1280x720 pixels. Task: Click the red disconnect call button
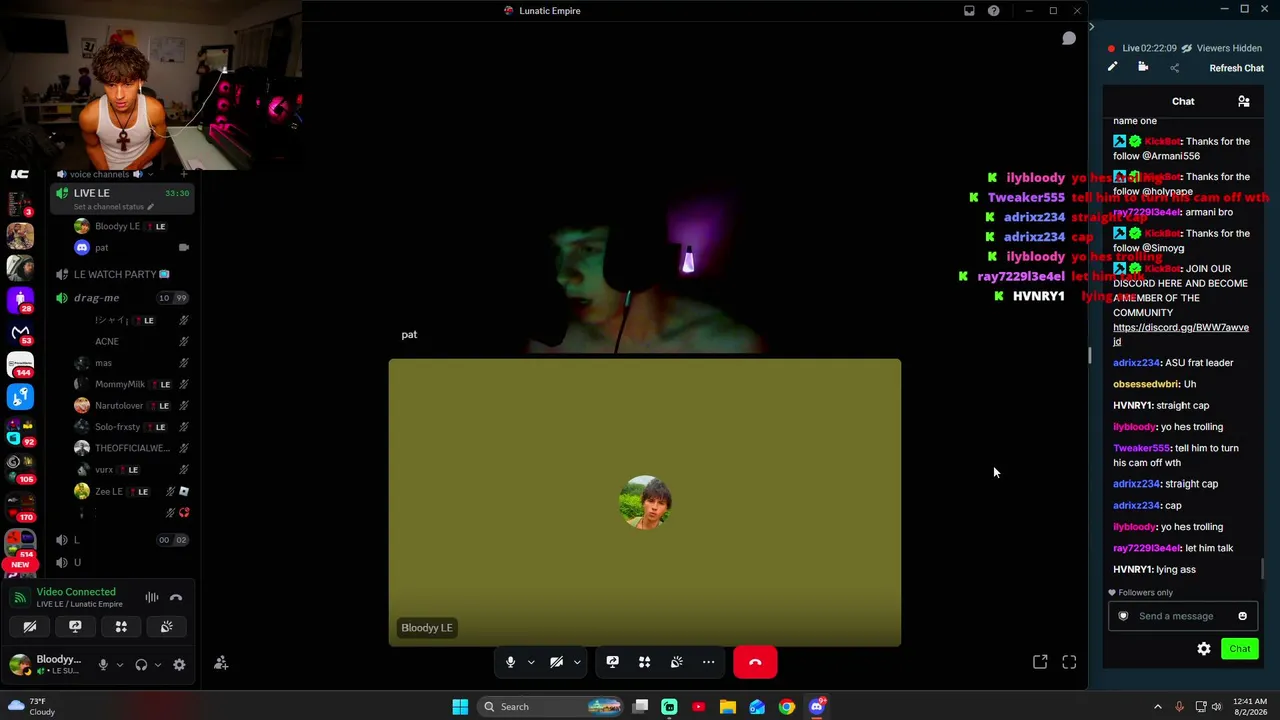click(x=755, y=662)
